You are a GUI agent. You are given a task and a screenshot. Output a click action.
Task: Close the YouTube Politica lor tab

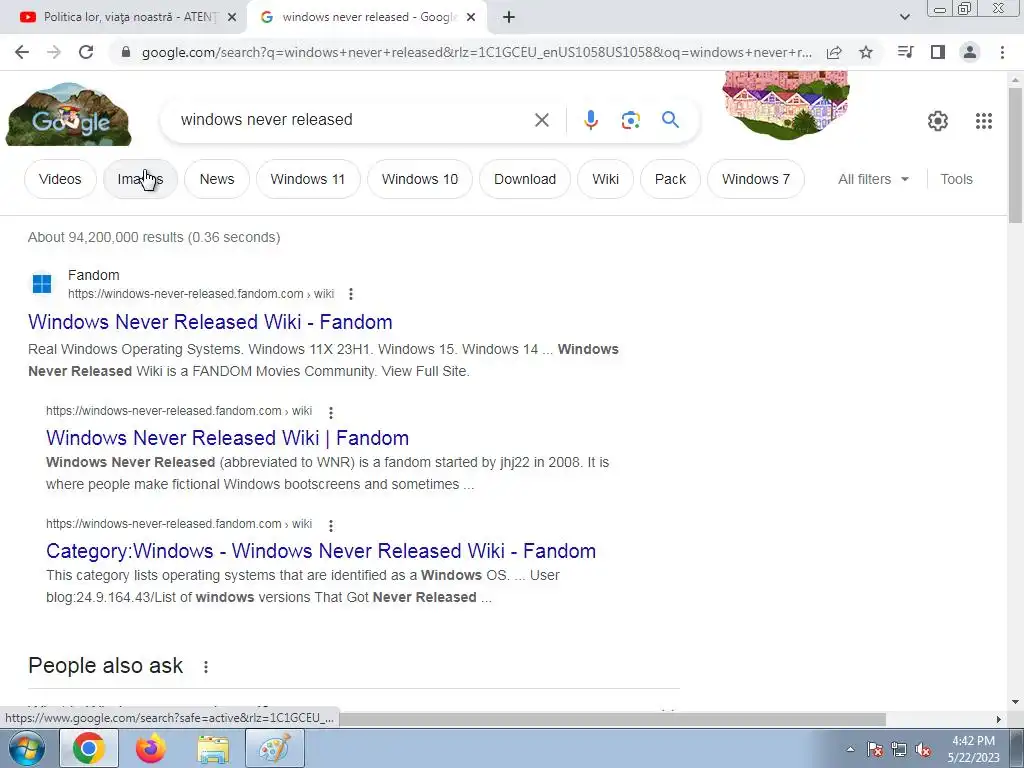(232, 18)
